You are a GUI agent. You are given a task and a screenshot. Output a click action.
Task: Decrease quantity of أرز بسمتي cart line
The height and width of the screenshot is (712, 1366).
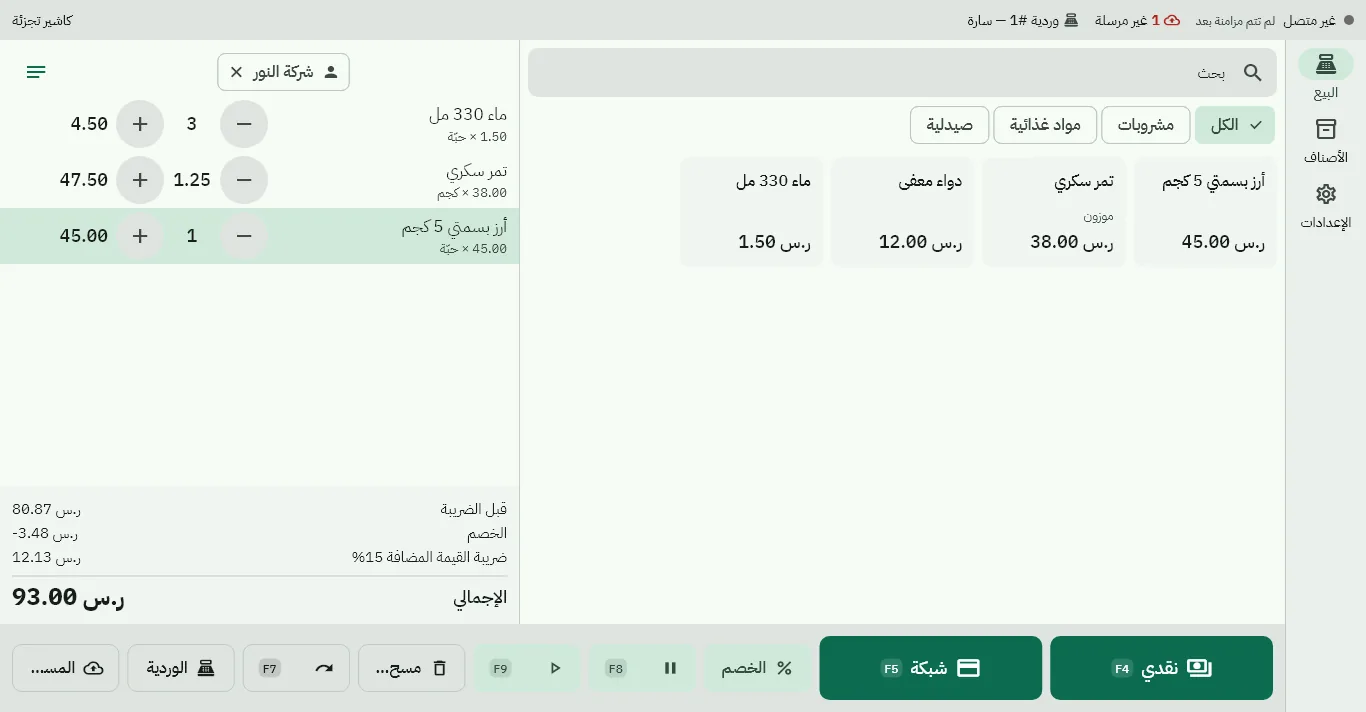pyautogui.click(x=244, y=236)
